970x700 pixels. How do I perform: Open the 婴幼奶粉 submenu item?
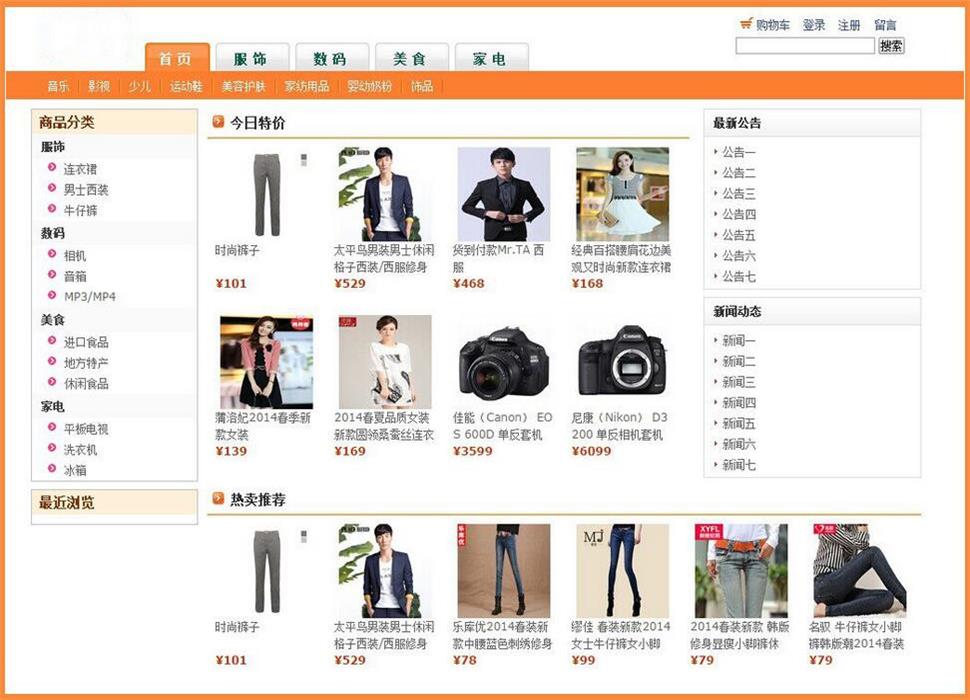click(370, 86)
